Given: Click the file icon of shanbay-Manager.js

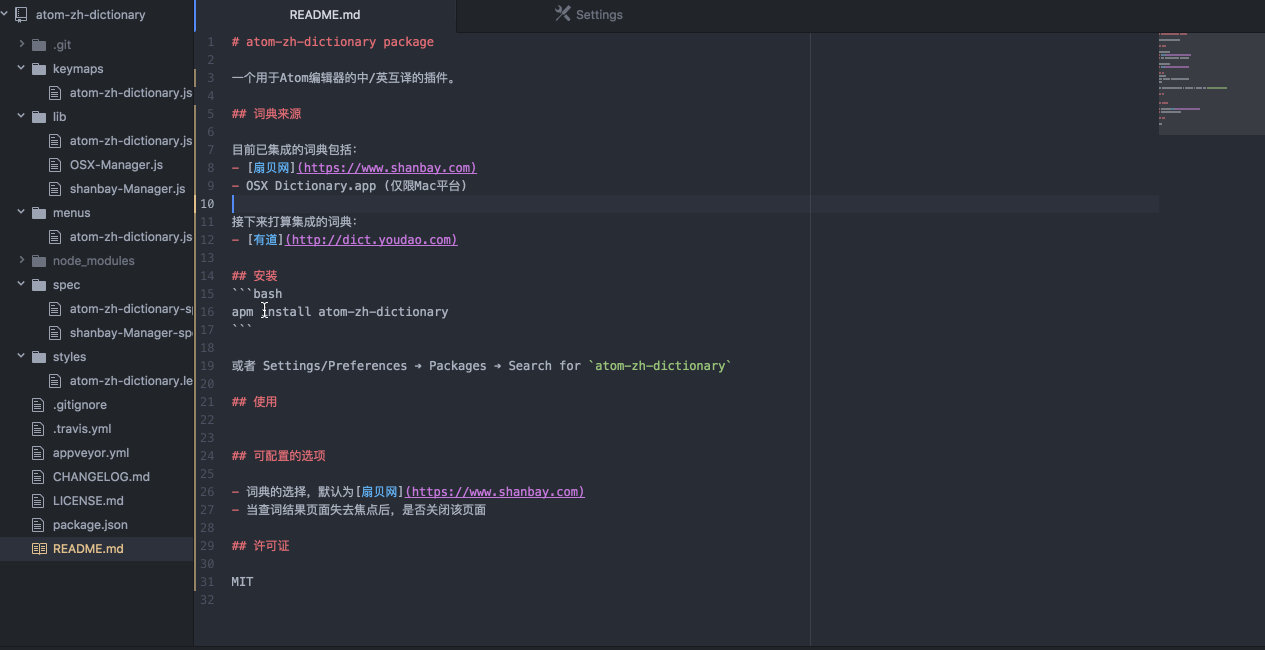Looking at the screenshot, I should point(56,189).
